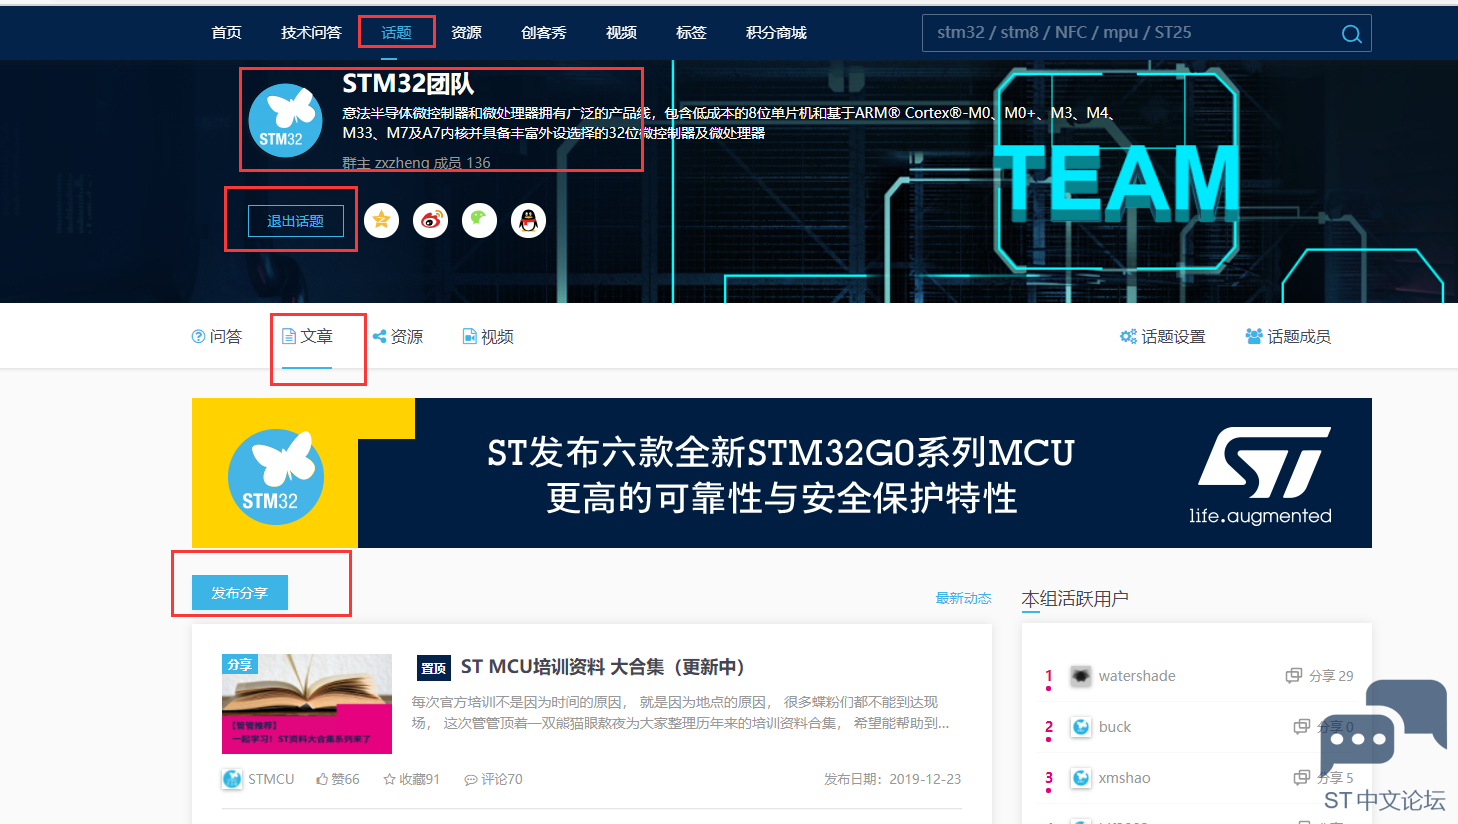Screen dimensions: 1458x824
Task: Open the 视频 tab under the banner
Action: [488, 337]
